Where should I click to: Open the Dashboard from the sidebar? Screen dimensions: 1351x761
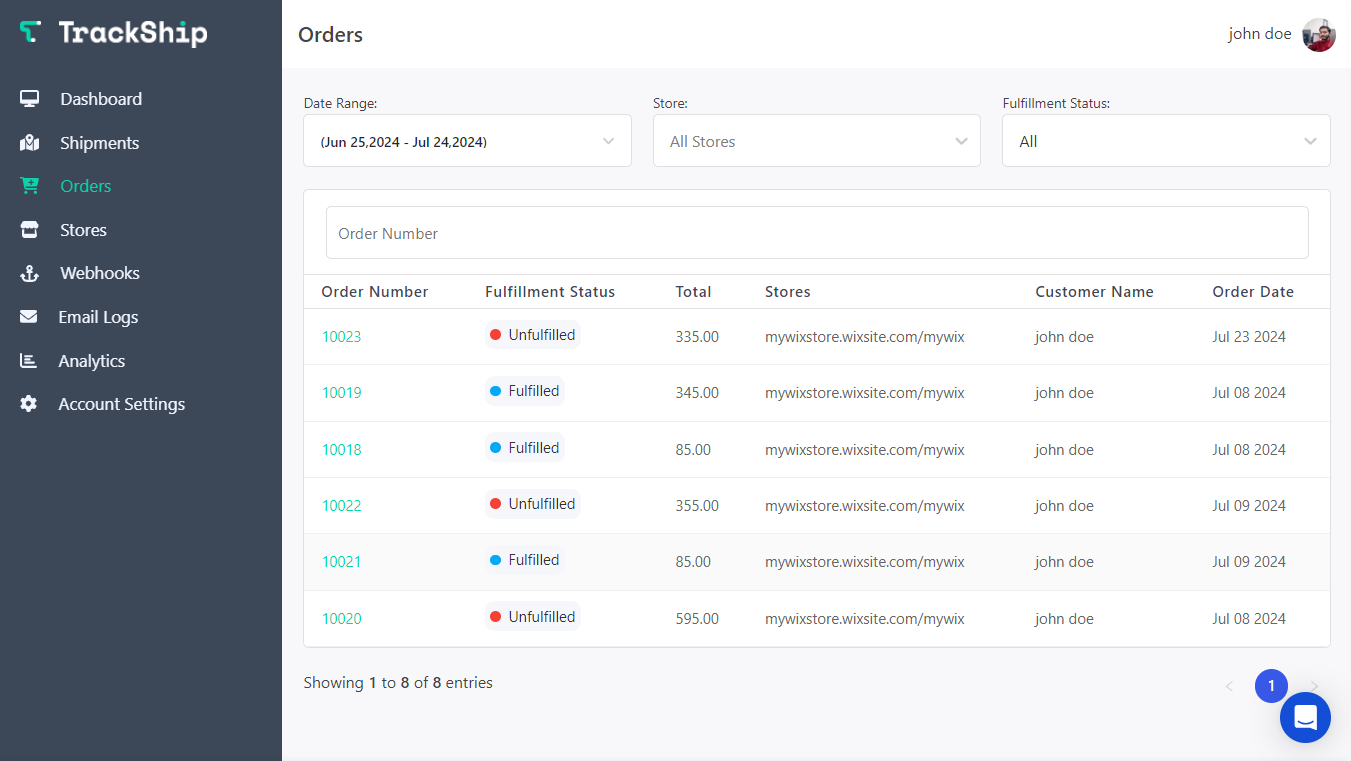101,98
